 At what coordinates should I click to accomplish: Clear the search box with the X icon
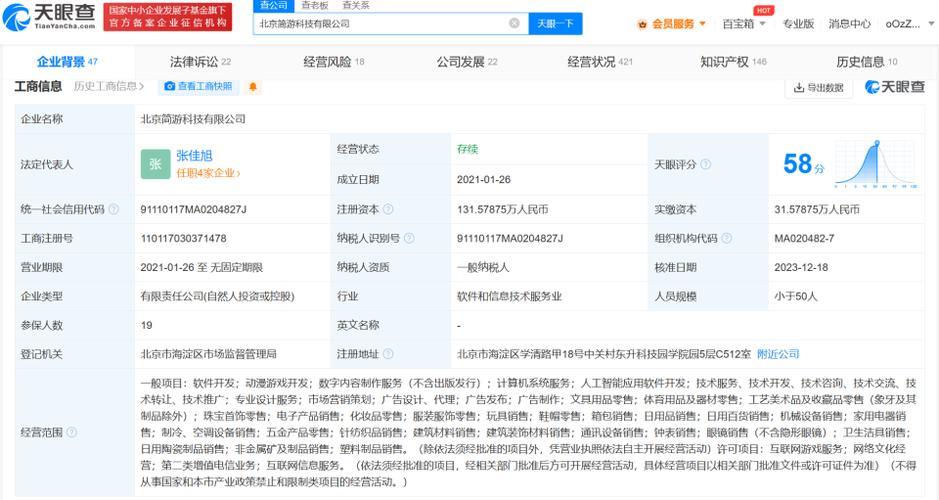click(514, 23)
